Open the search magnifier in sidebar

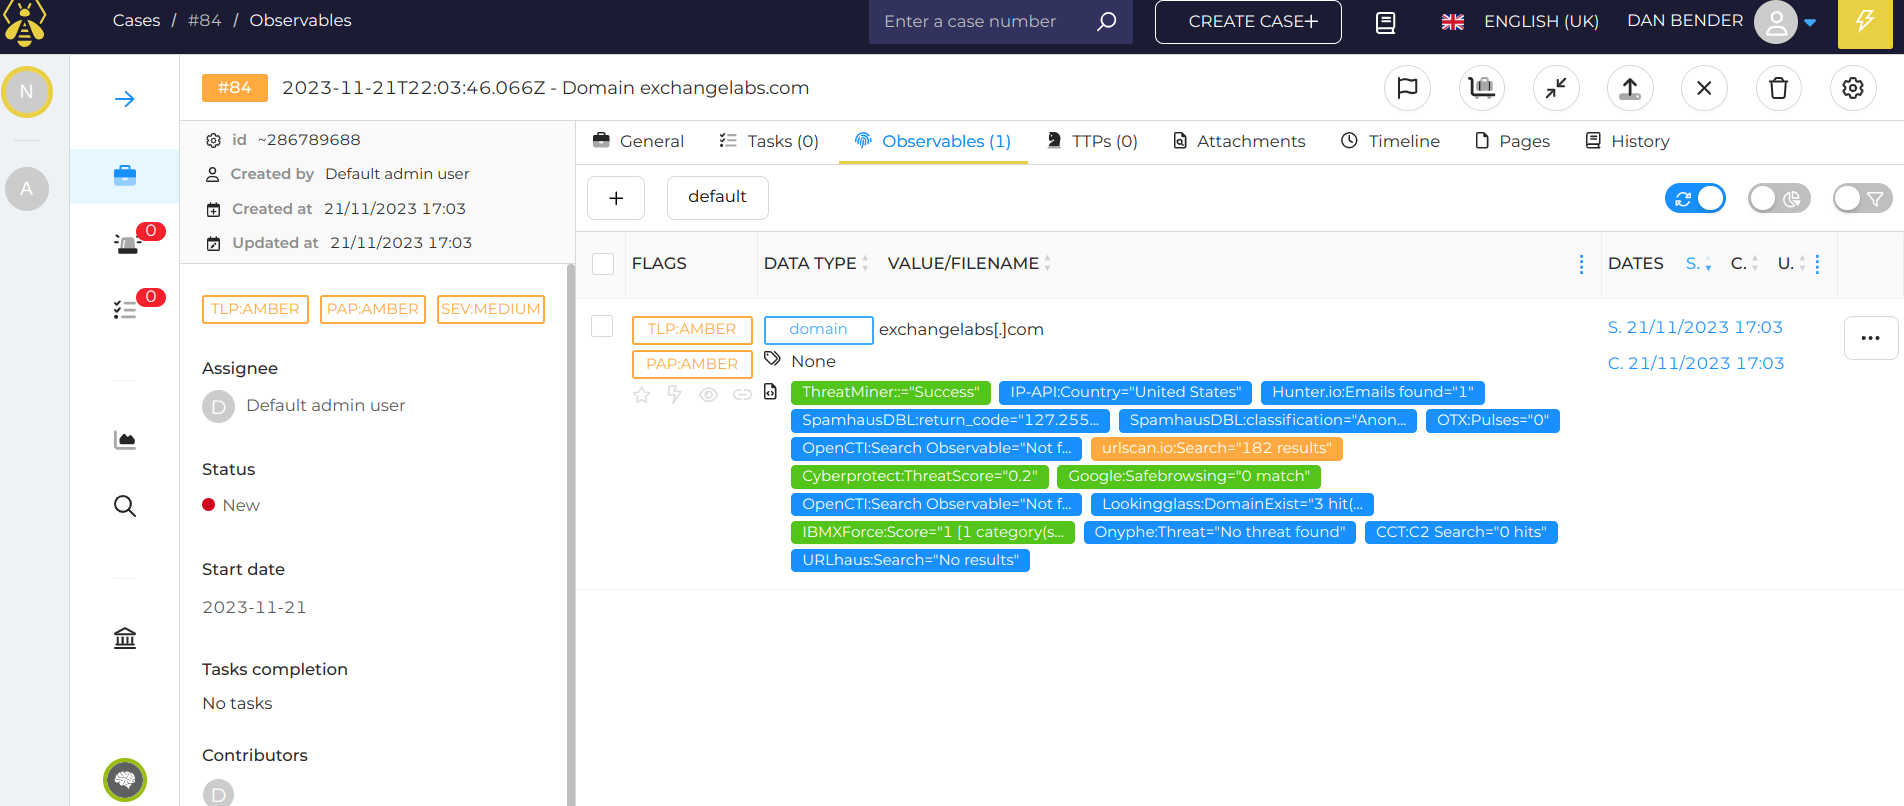[x=125, y=506]
